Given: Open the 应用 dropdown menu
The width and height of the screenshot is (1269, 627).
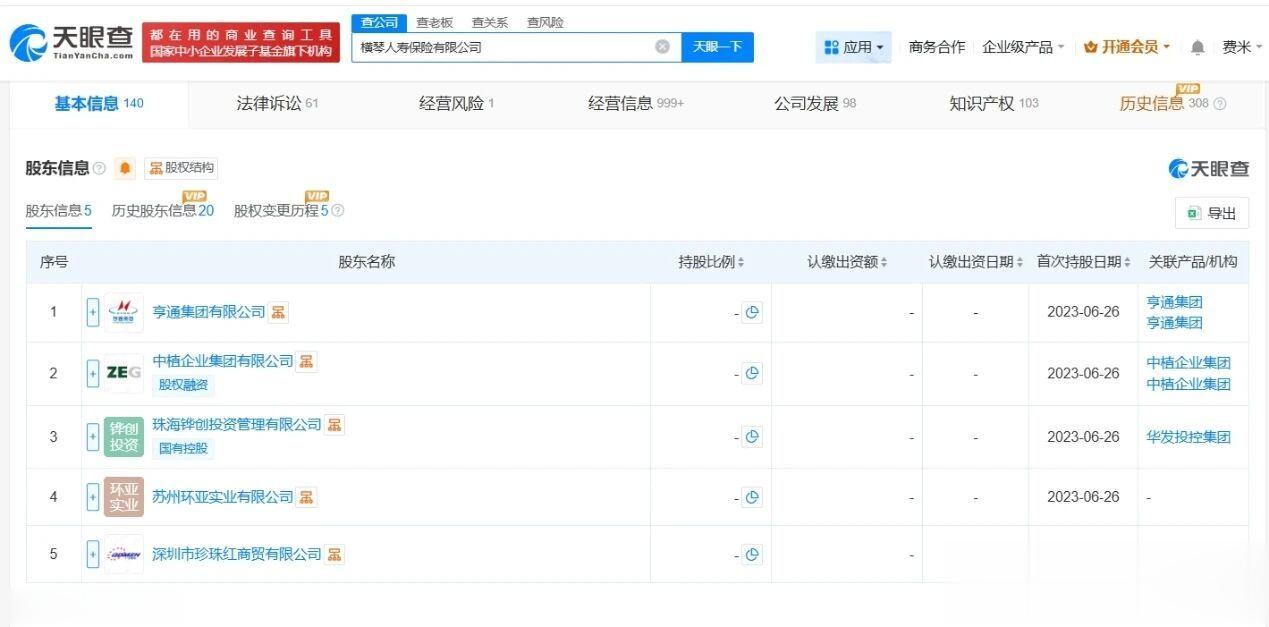Looking at the screenshot, I should click(853, 47).
